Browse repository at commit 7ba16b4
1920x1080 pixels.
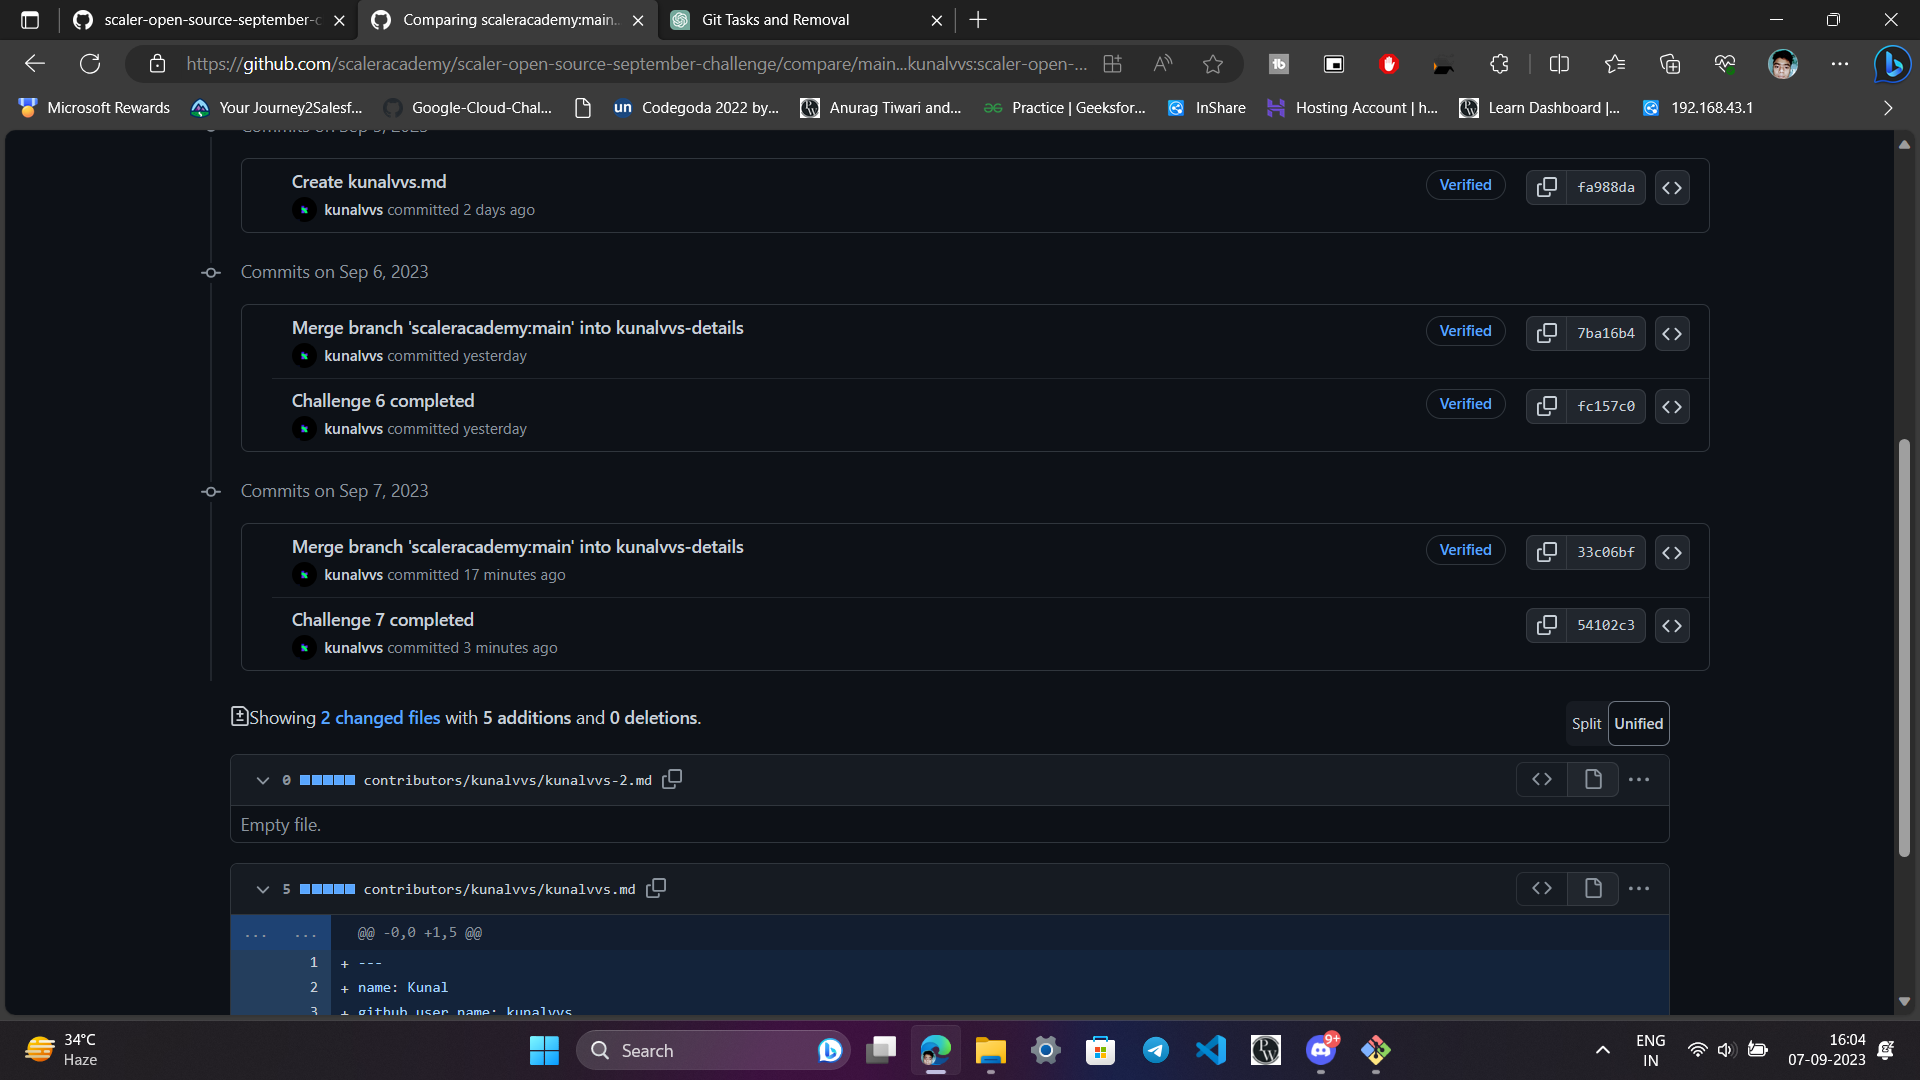[x=1671, y=333]
